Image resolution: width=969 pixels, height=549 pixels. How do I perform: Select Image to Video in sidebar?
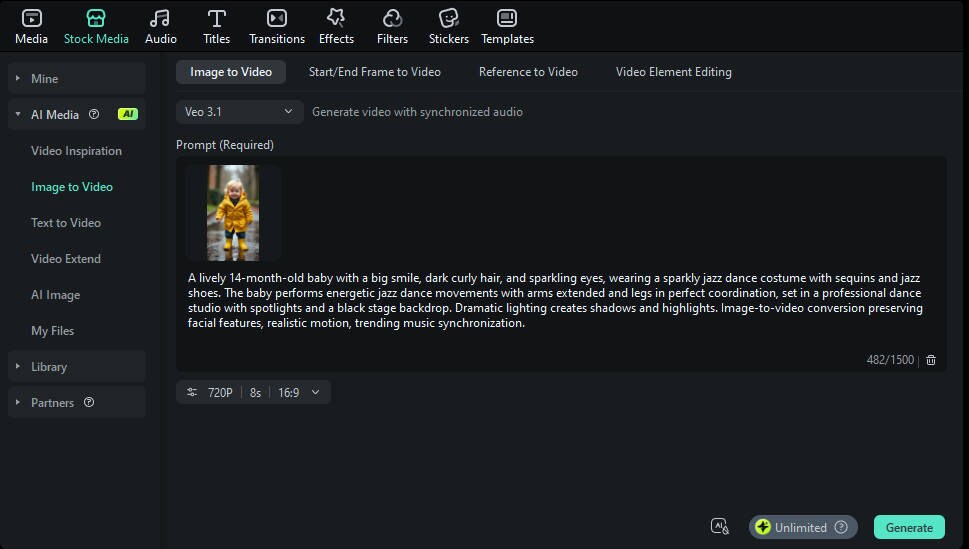click(x=72, y=187)
